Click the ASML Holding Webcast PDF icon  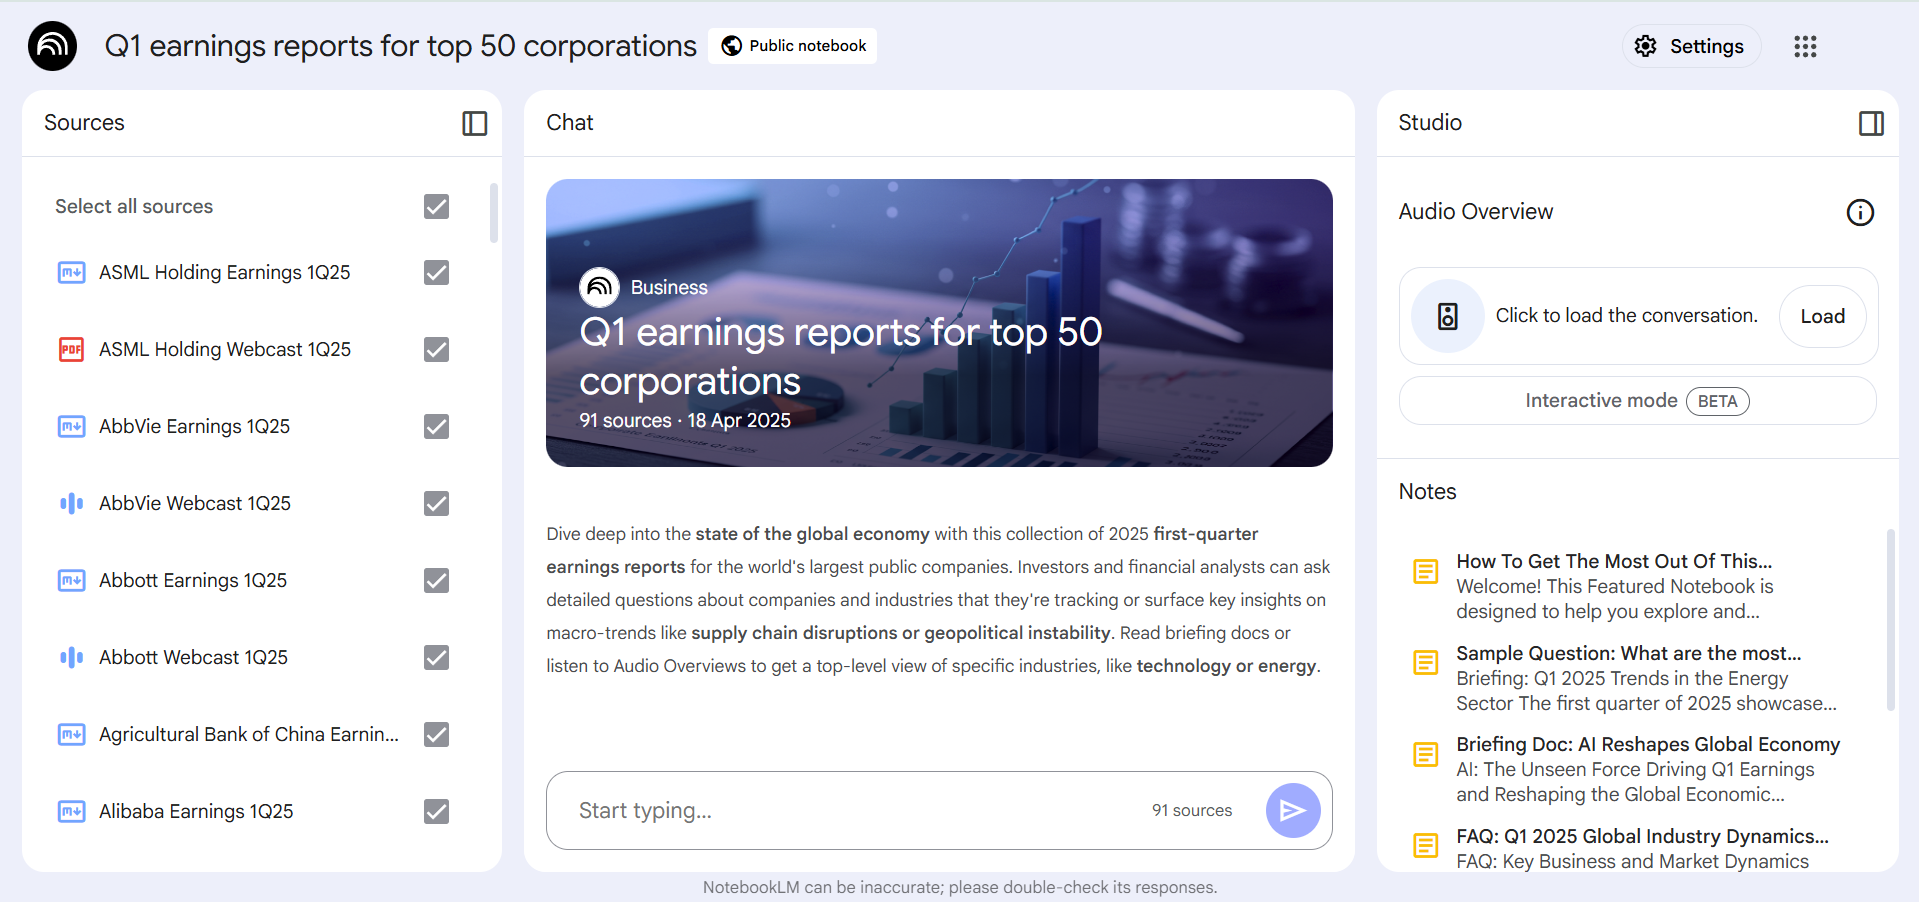(71, 349)
